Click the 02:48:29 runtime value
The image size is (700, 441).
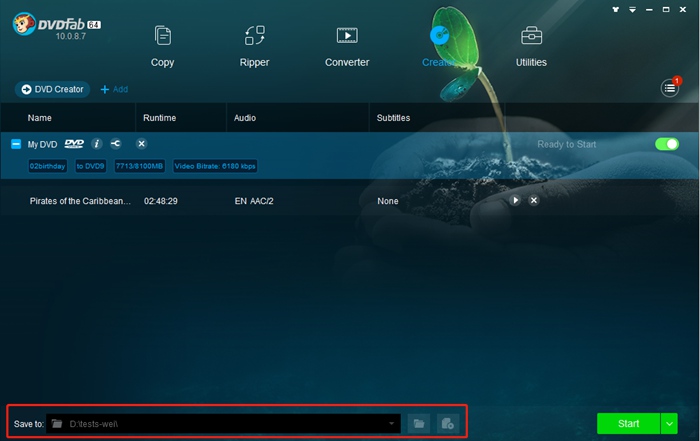[161, 201]
